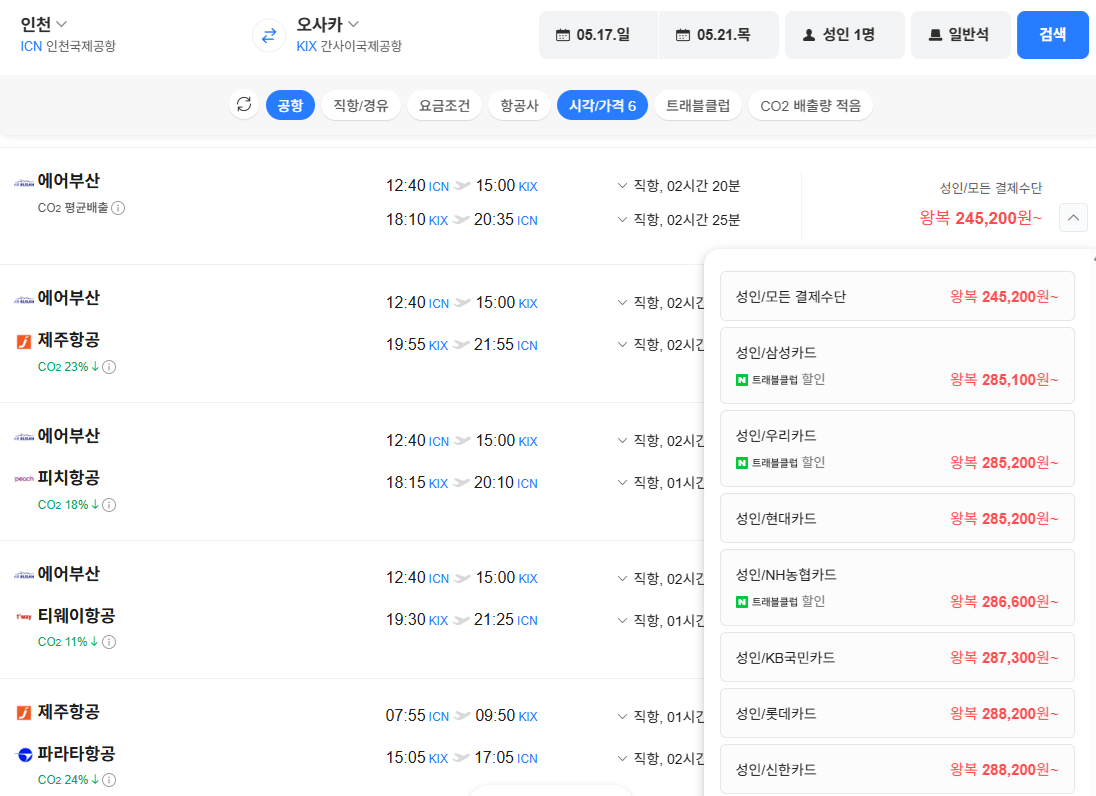Toggle the 직항/경유 filter chip
The height and width of the screenshot is (796, 1096).
tap(360, 105)
